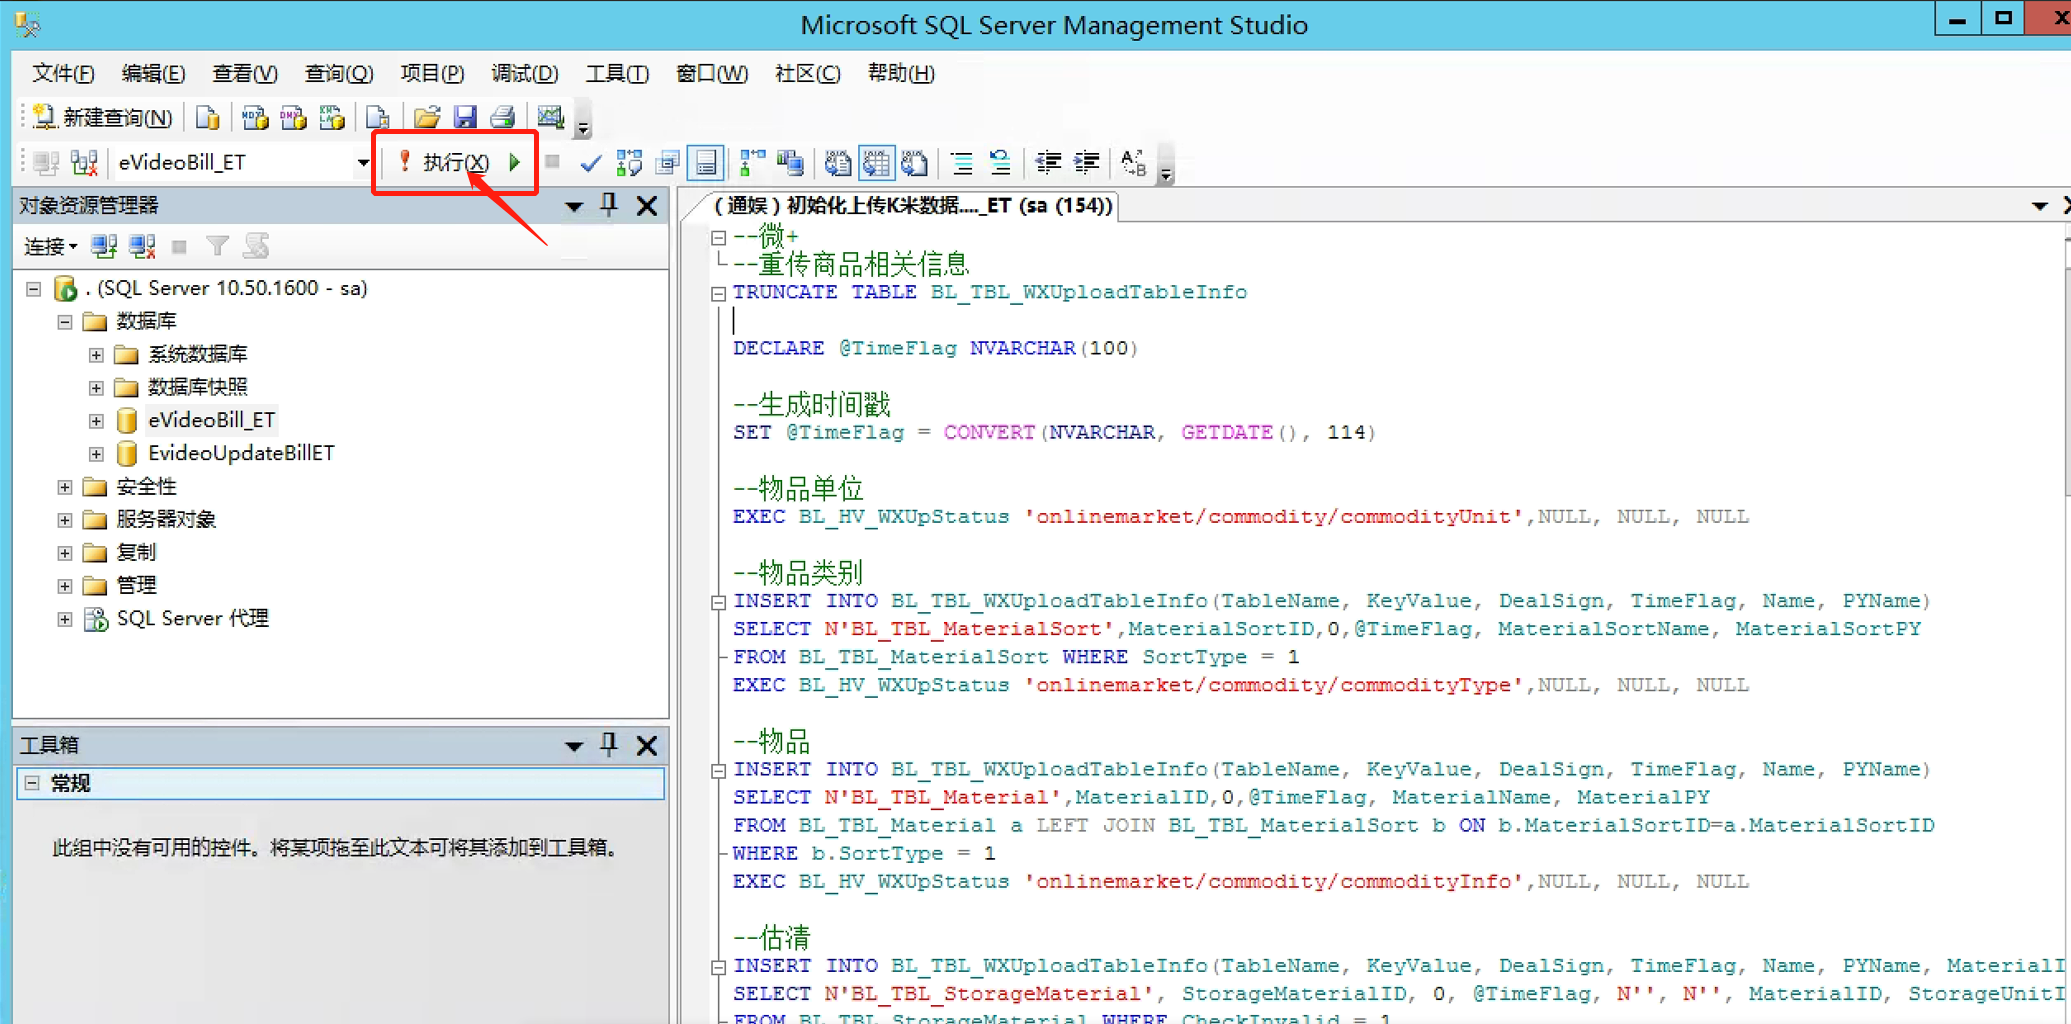The height and width of the screenshot is (1024, 2071).
Task: Open the 编辑(E) menu
Action: 153,73
